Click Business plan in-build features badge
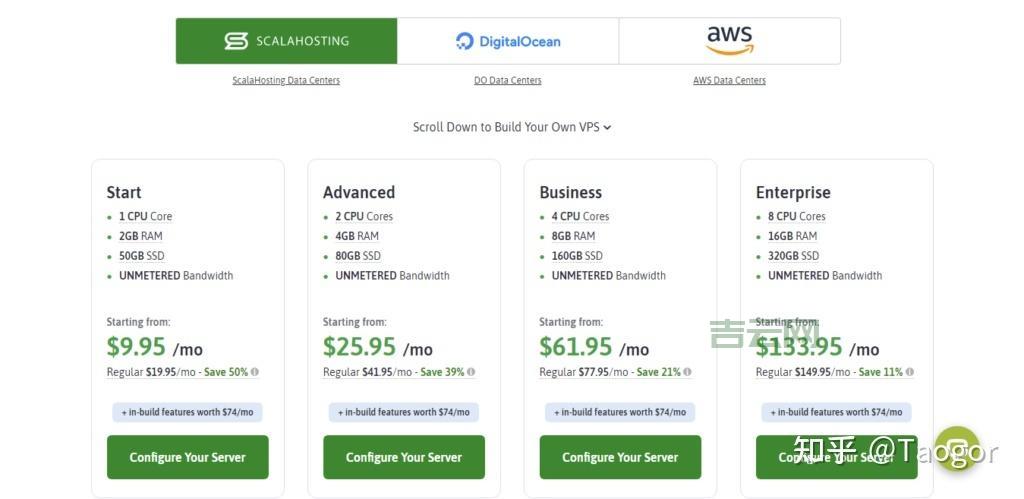Image resolution: width=1024 pixels, height=499 pixels. (620, 412)
